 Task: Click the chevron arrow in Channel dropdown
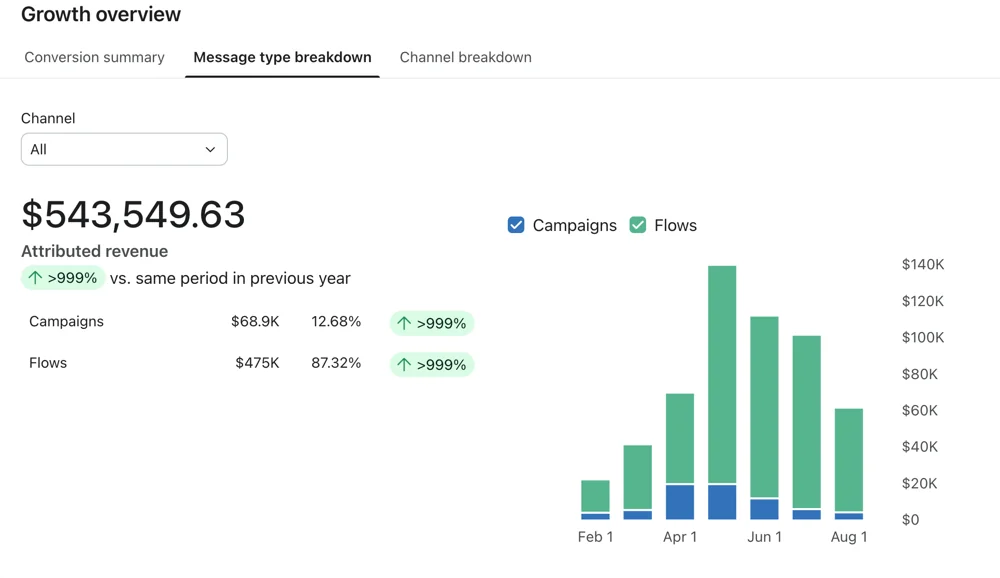click(x=210, y=149)
